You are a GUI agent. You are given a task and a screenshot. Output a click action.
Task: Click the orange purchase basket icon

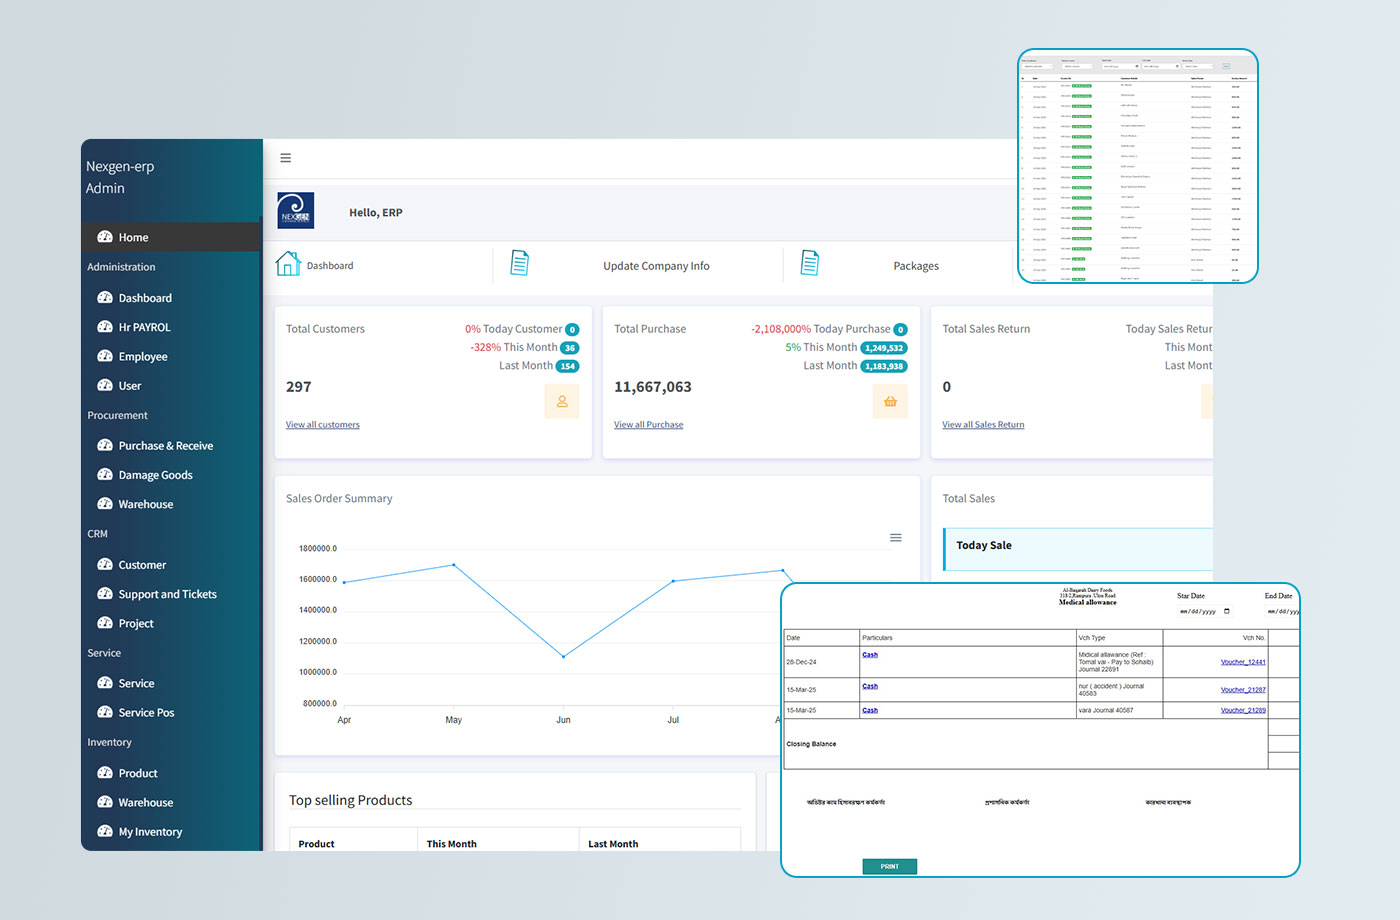[x=890, y=402]
